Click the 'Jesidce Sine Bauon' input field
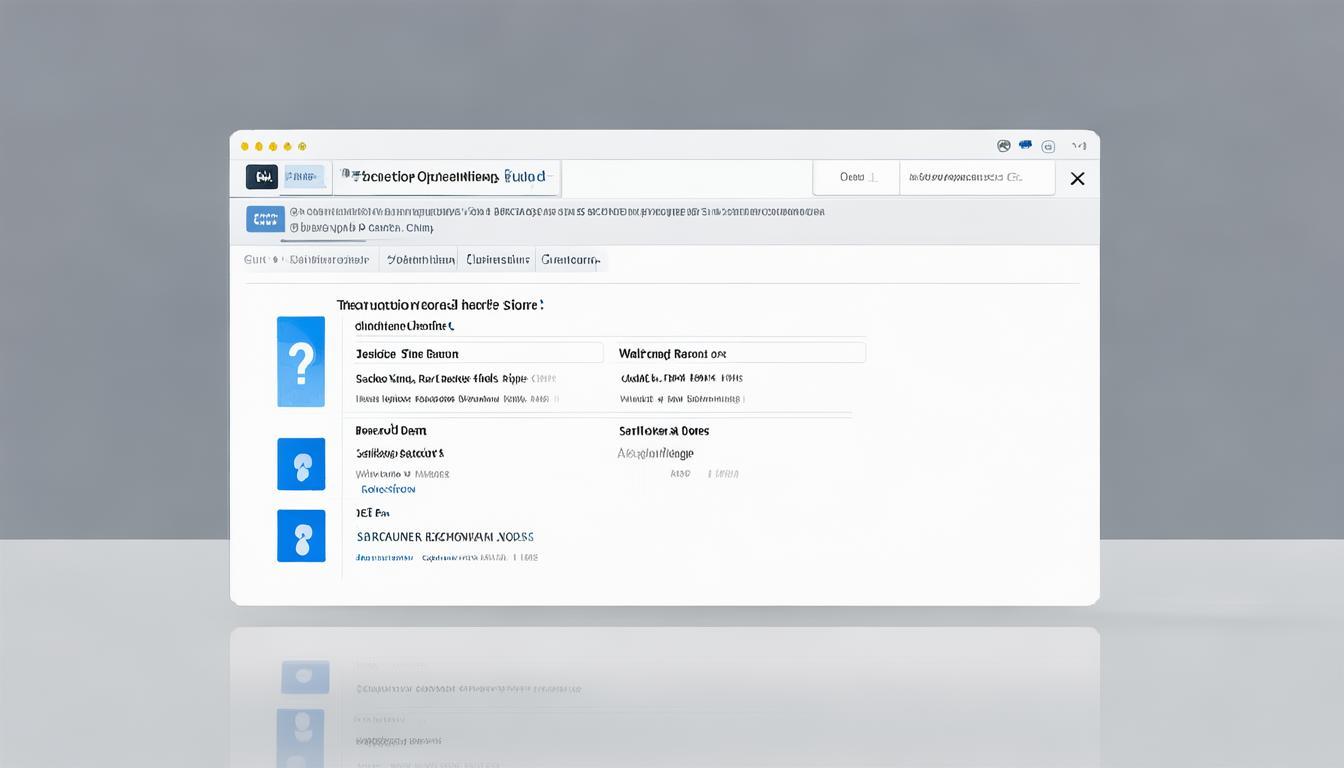 pyautogui.click(x=476, y=353)
